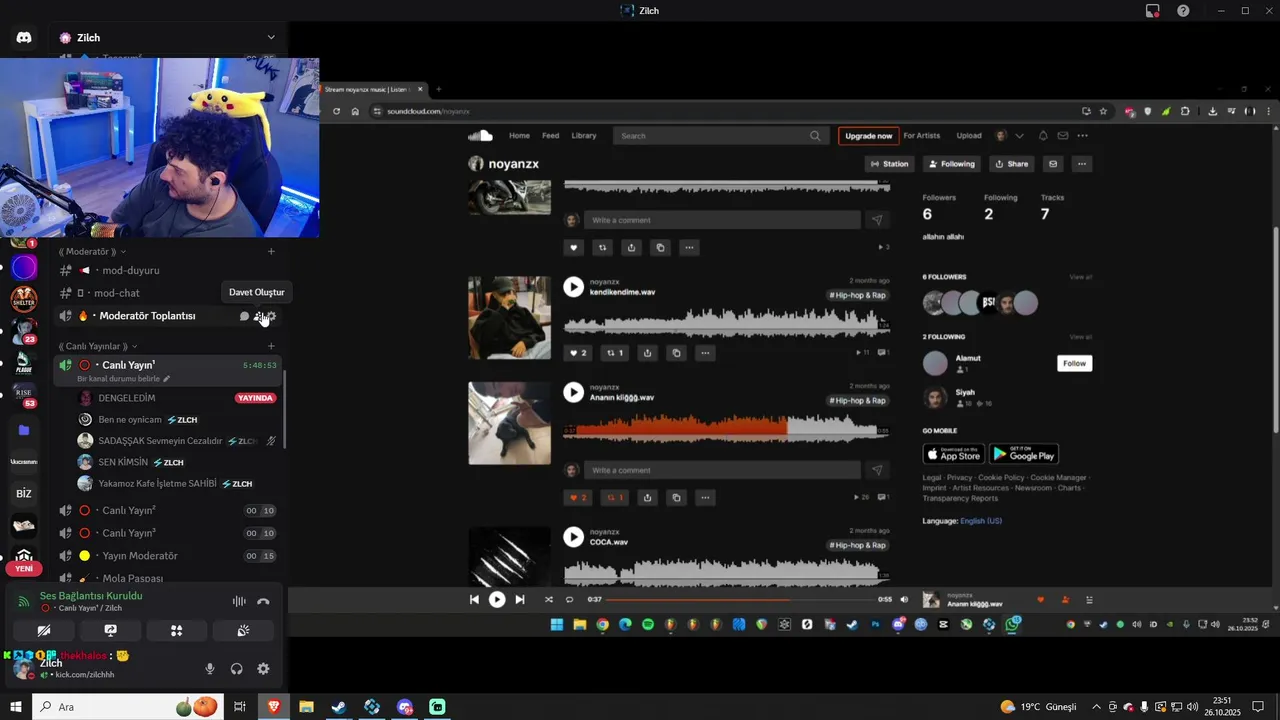This screenshot has height=720, width=1280.
Task: Create invite for Moderatör Toplantısı channel
Action: click(x=258, y=316)
